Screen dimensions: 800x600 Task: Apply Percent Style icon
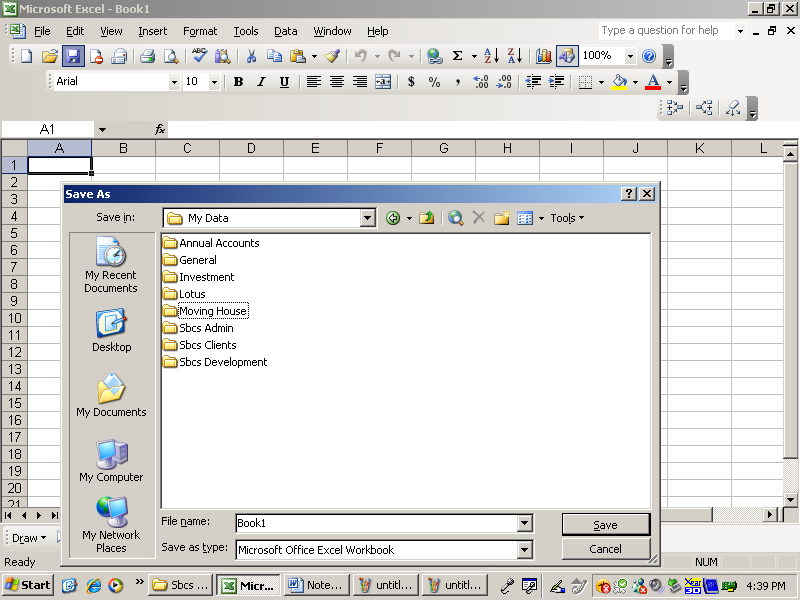pos(434,82)
